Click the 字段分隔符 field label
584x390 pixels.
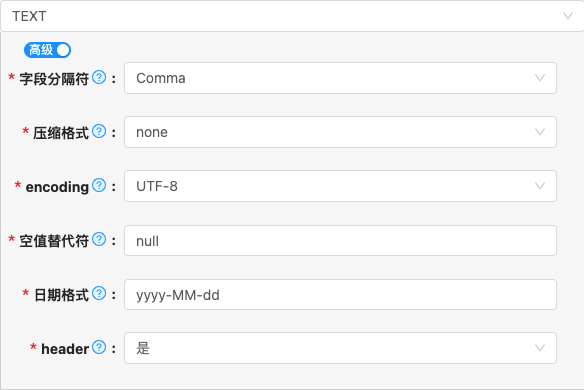pyautogui.click(x=54, y=79)
